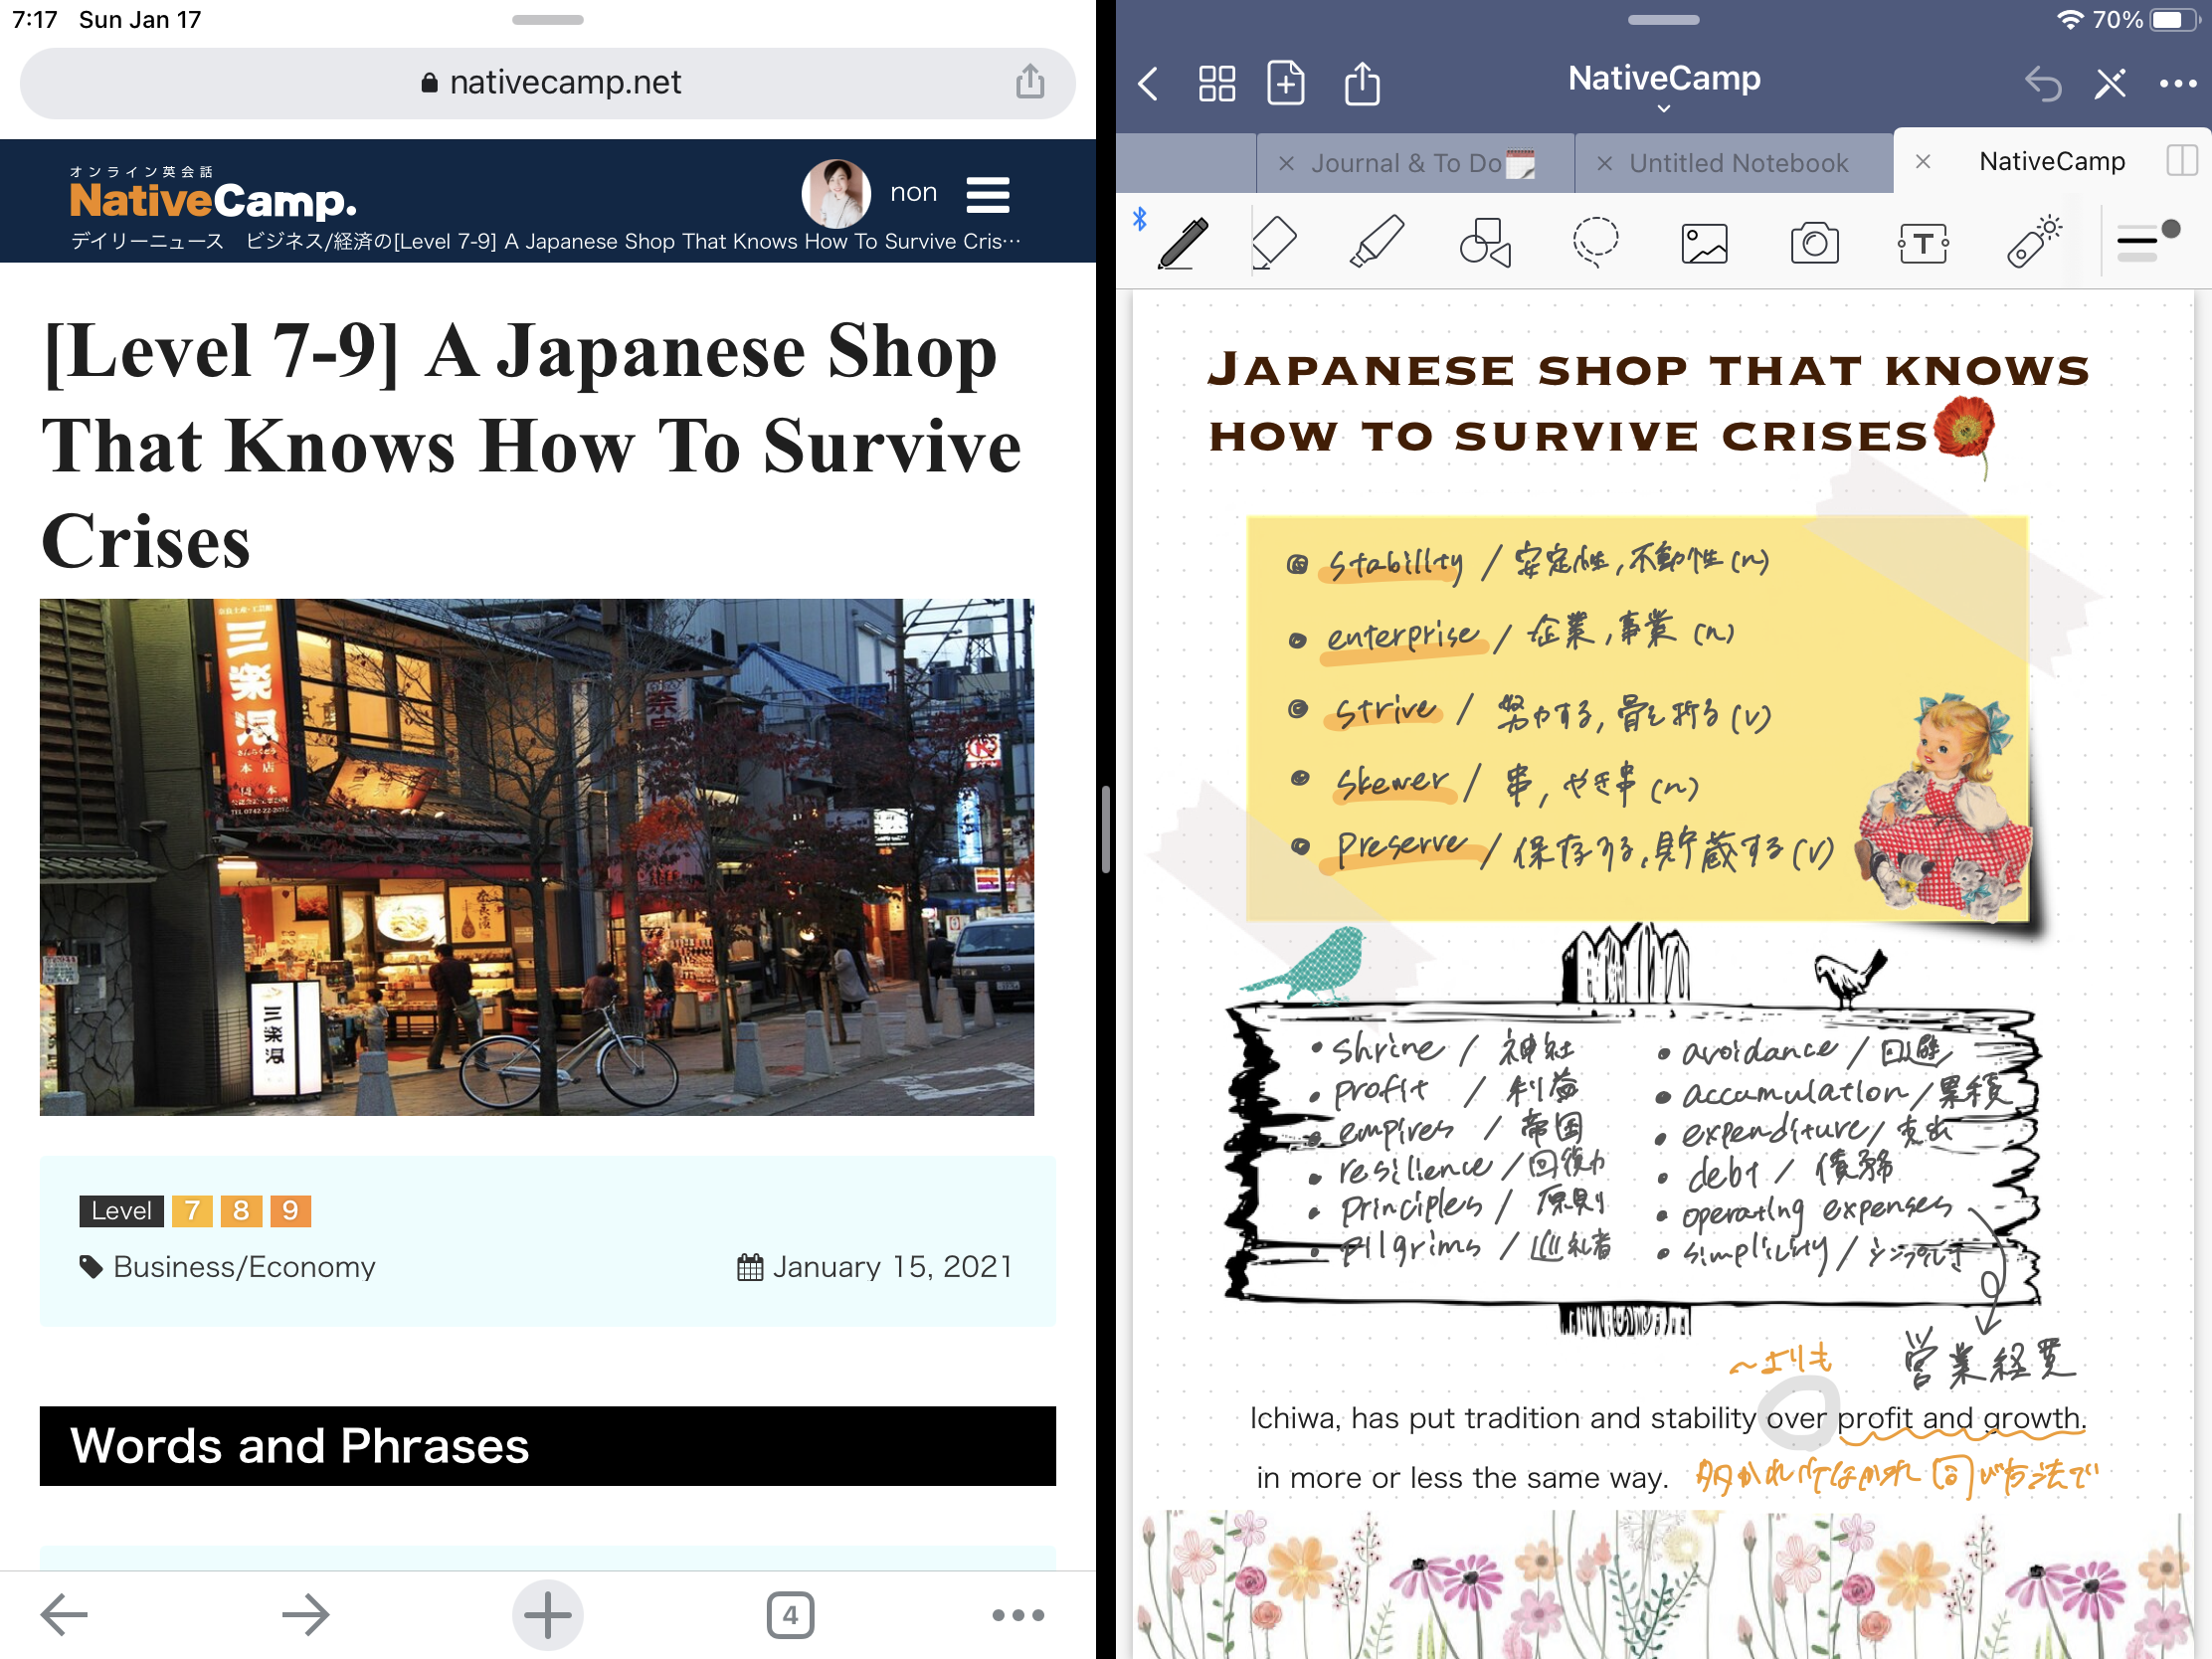Open the Business/Economy category link
The height and width of the screenshot is (1659, 2212).
tap(243, 1267)
